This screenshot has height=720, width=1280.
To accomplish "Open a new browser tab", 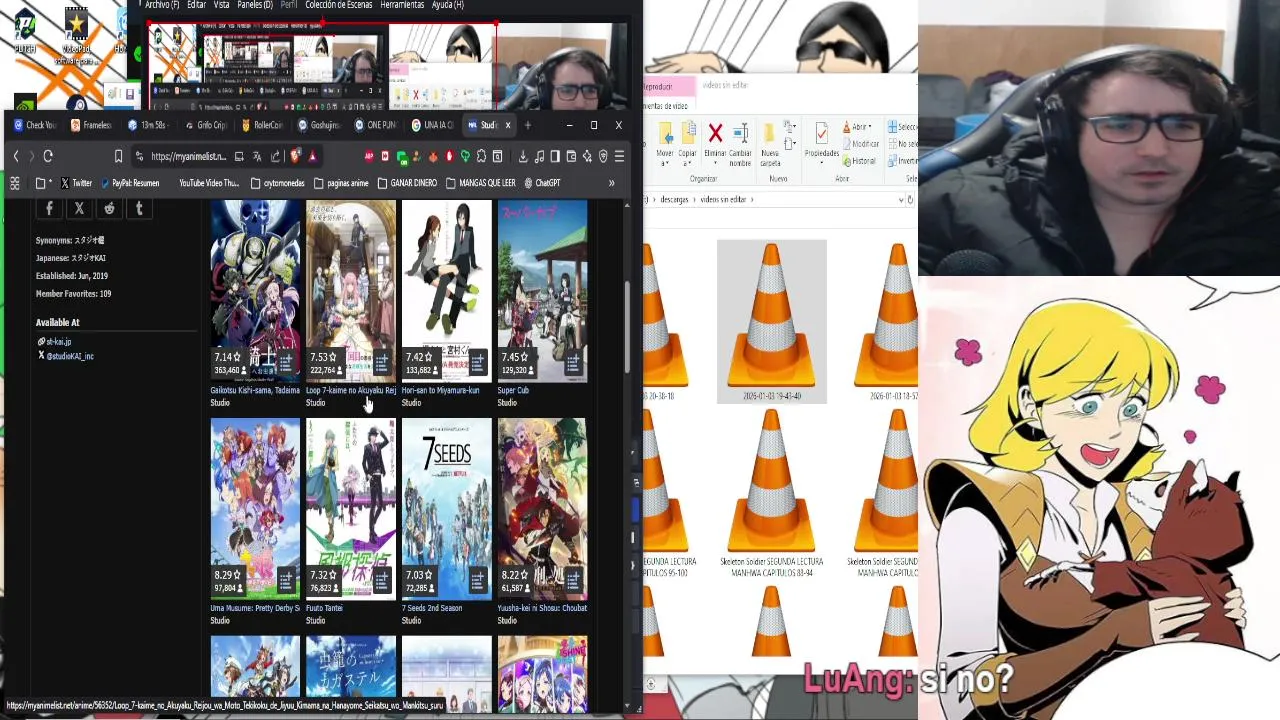I will 527,125.
